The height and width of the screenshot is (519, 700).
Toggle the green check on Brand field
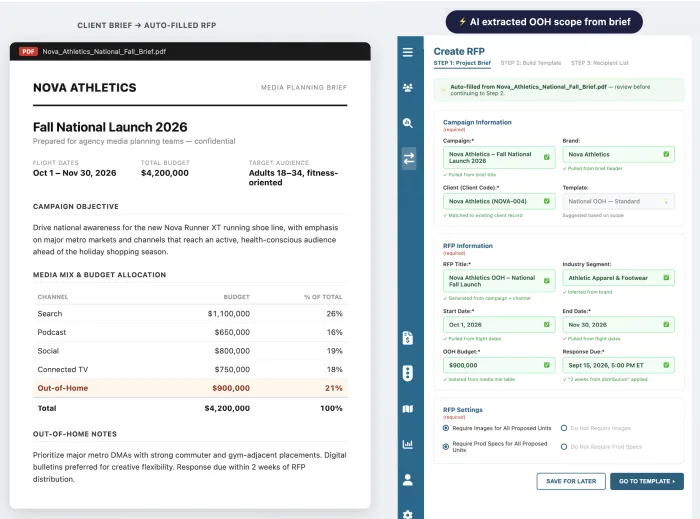tap(666, 154)
